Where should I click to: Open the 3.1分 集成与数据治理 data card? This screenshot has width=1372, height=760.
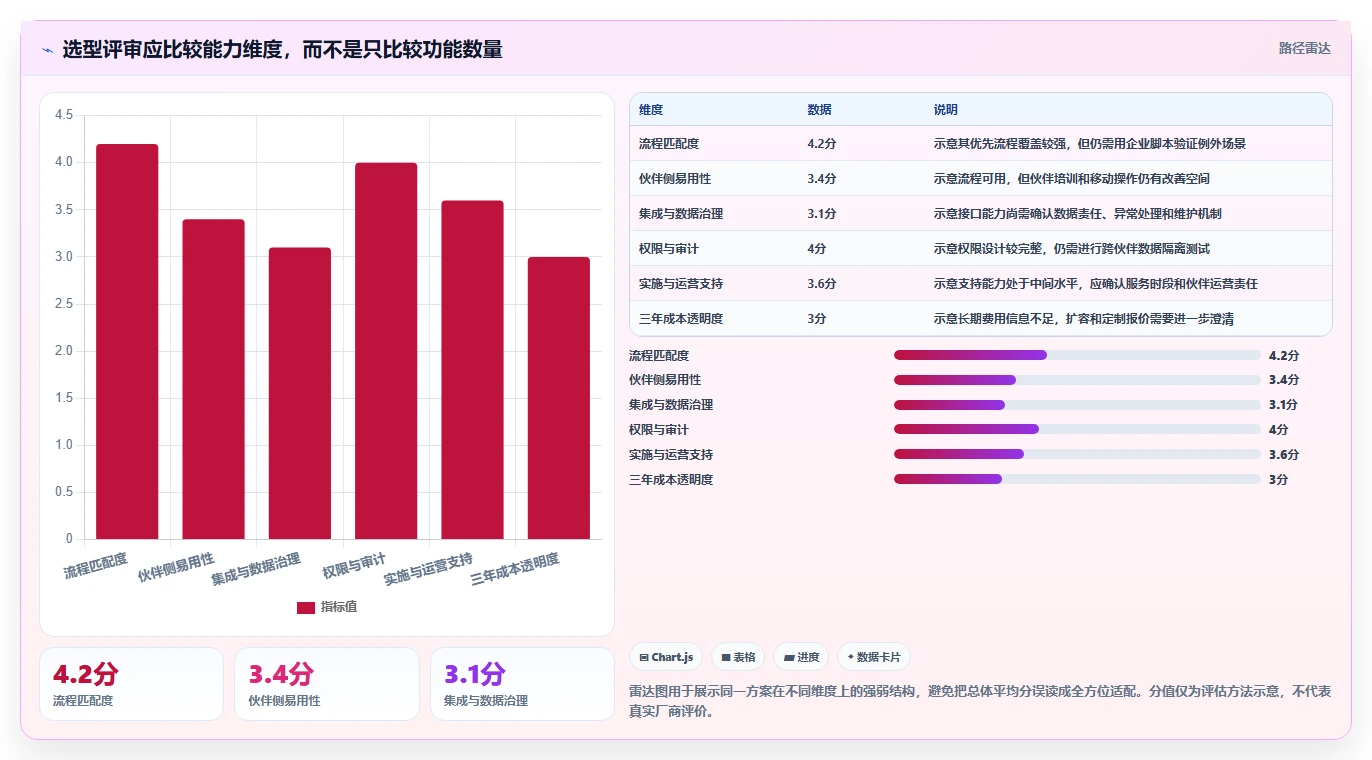522,684
